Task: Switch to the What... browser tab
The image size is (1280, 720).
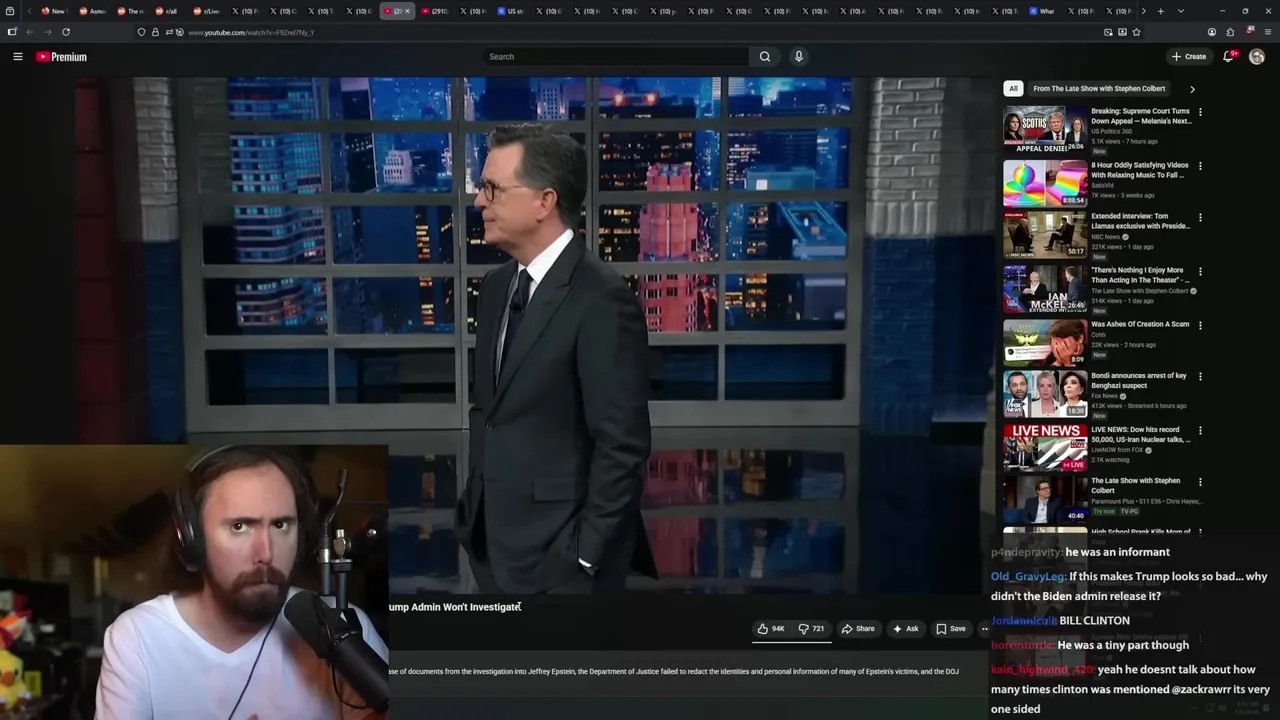Action: point(1043,11)
